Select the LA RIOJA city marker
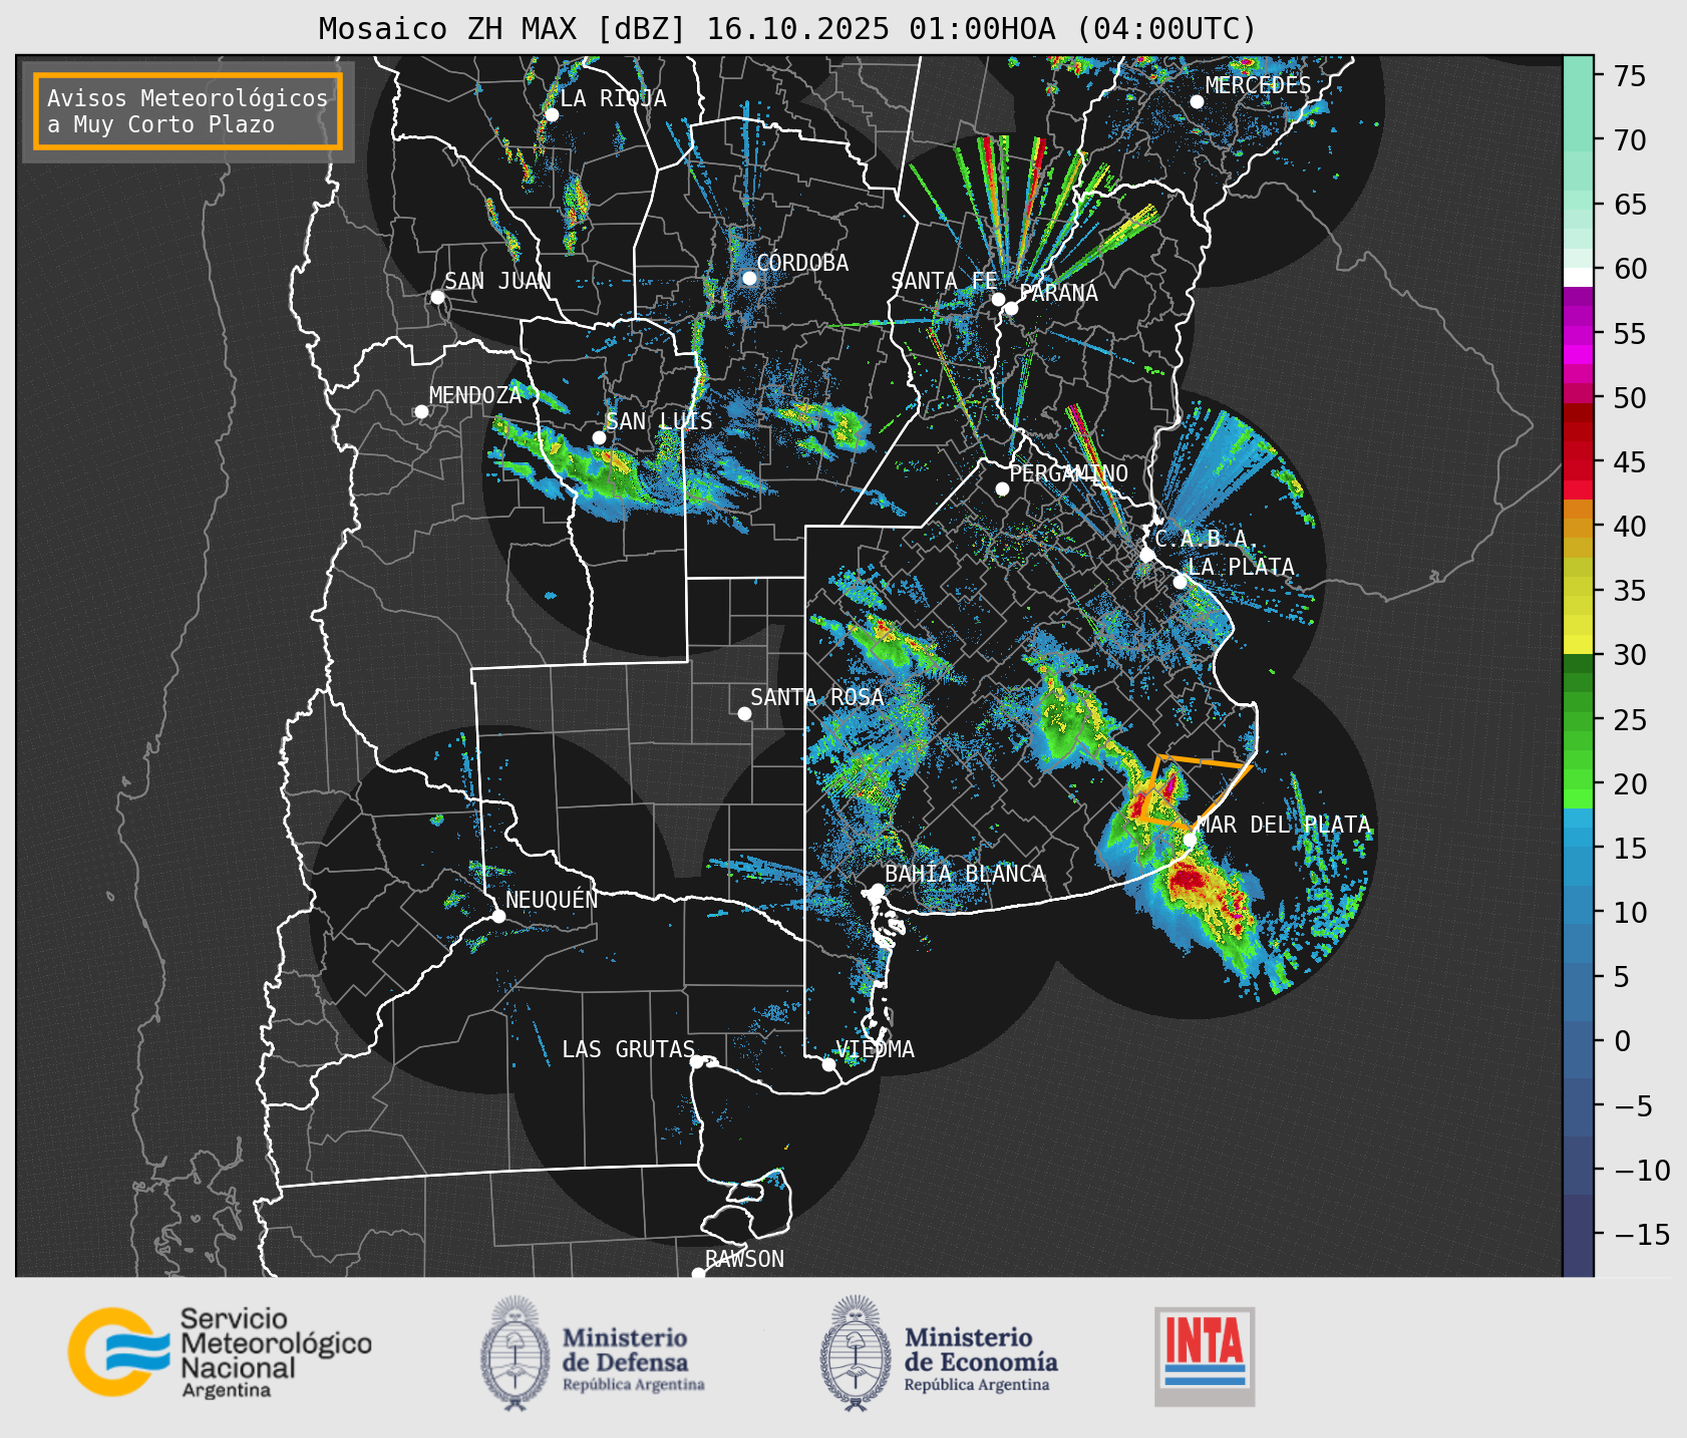Image resolution: width=1687 pixels, height=1438 pixels. (551, 114)
